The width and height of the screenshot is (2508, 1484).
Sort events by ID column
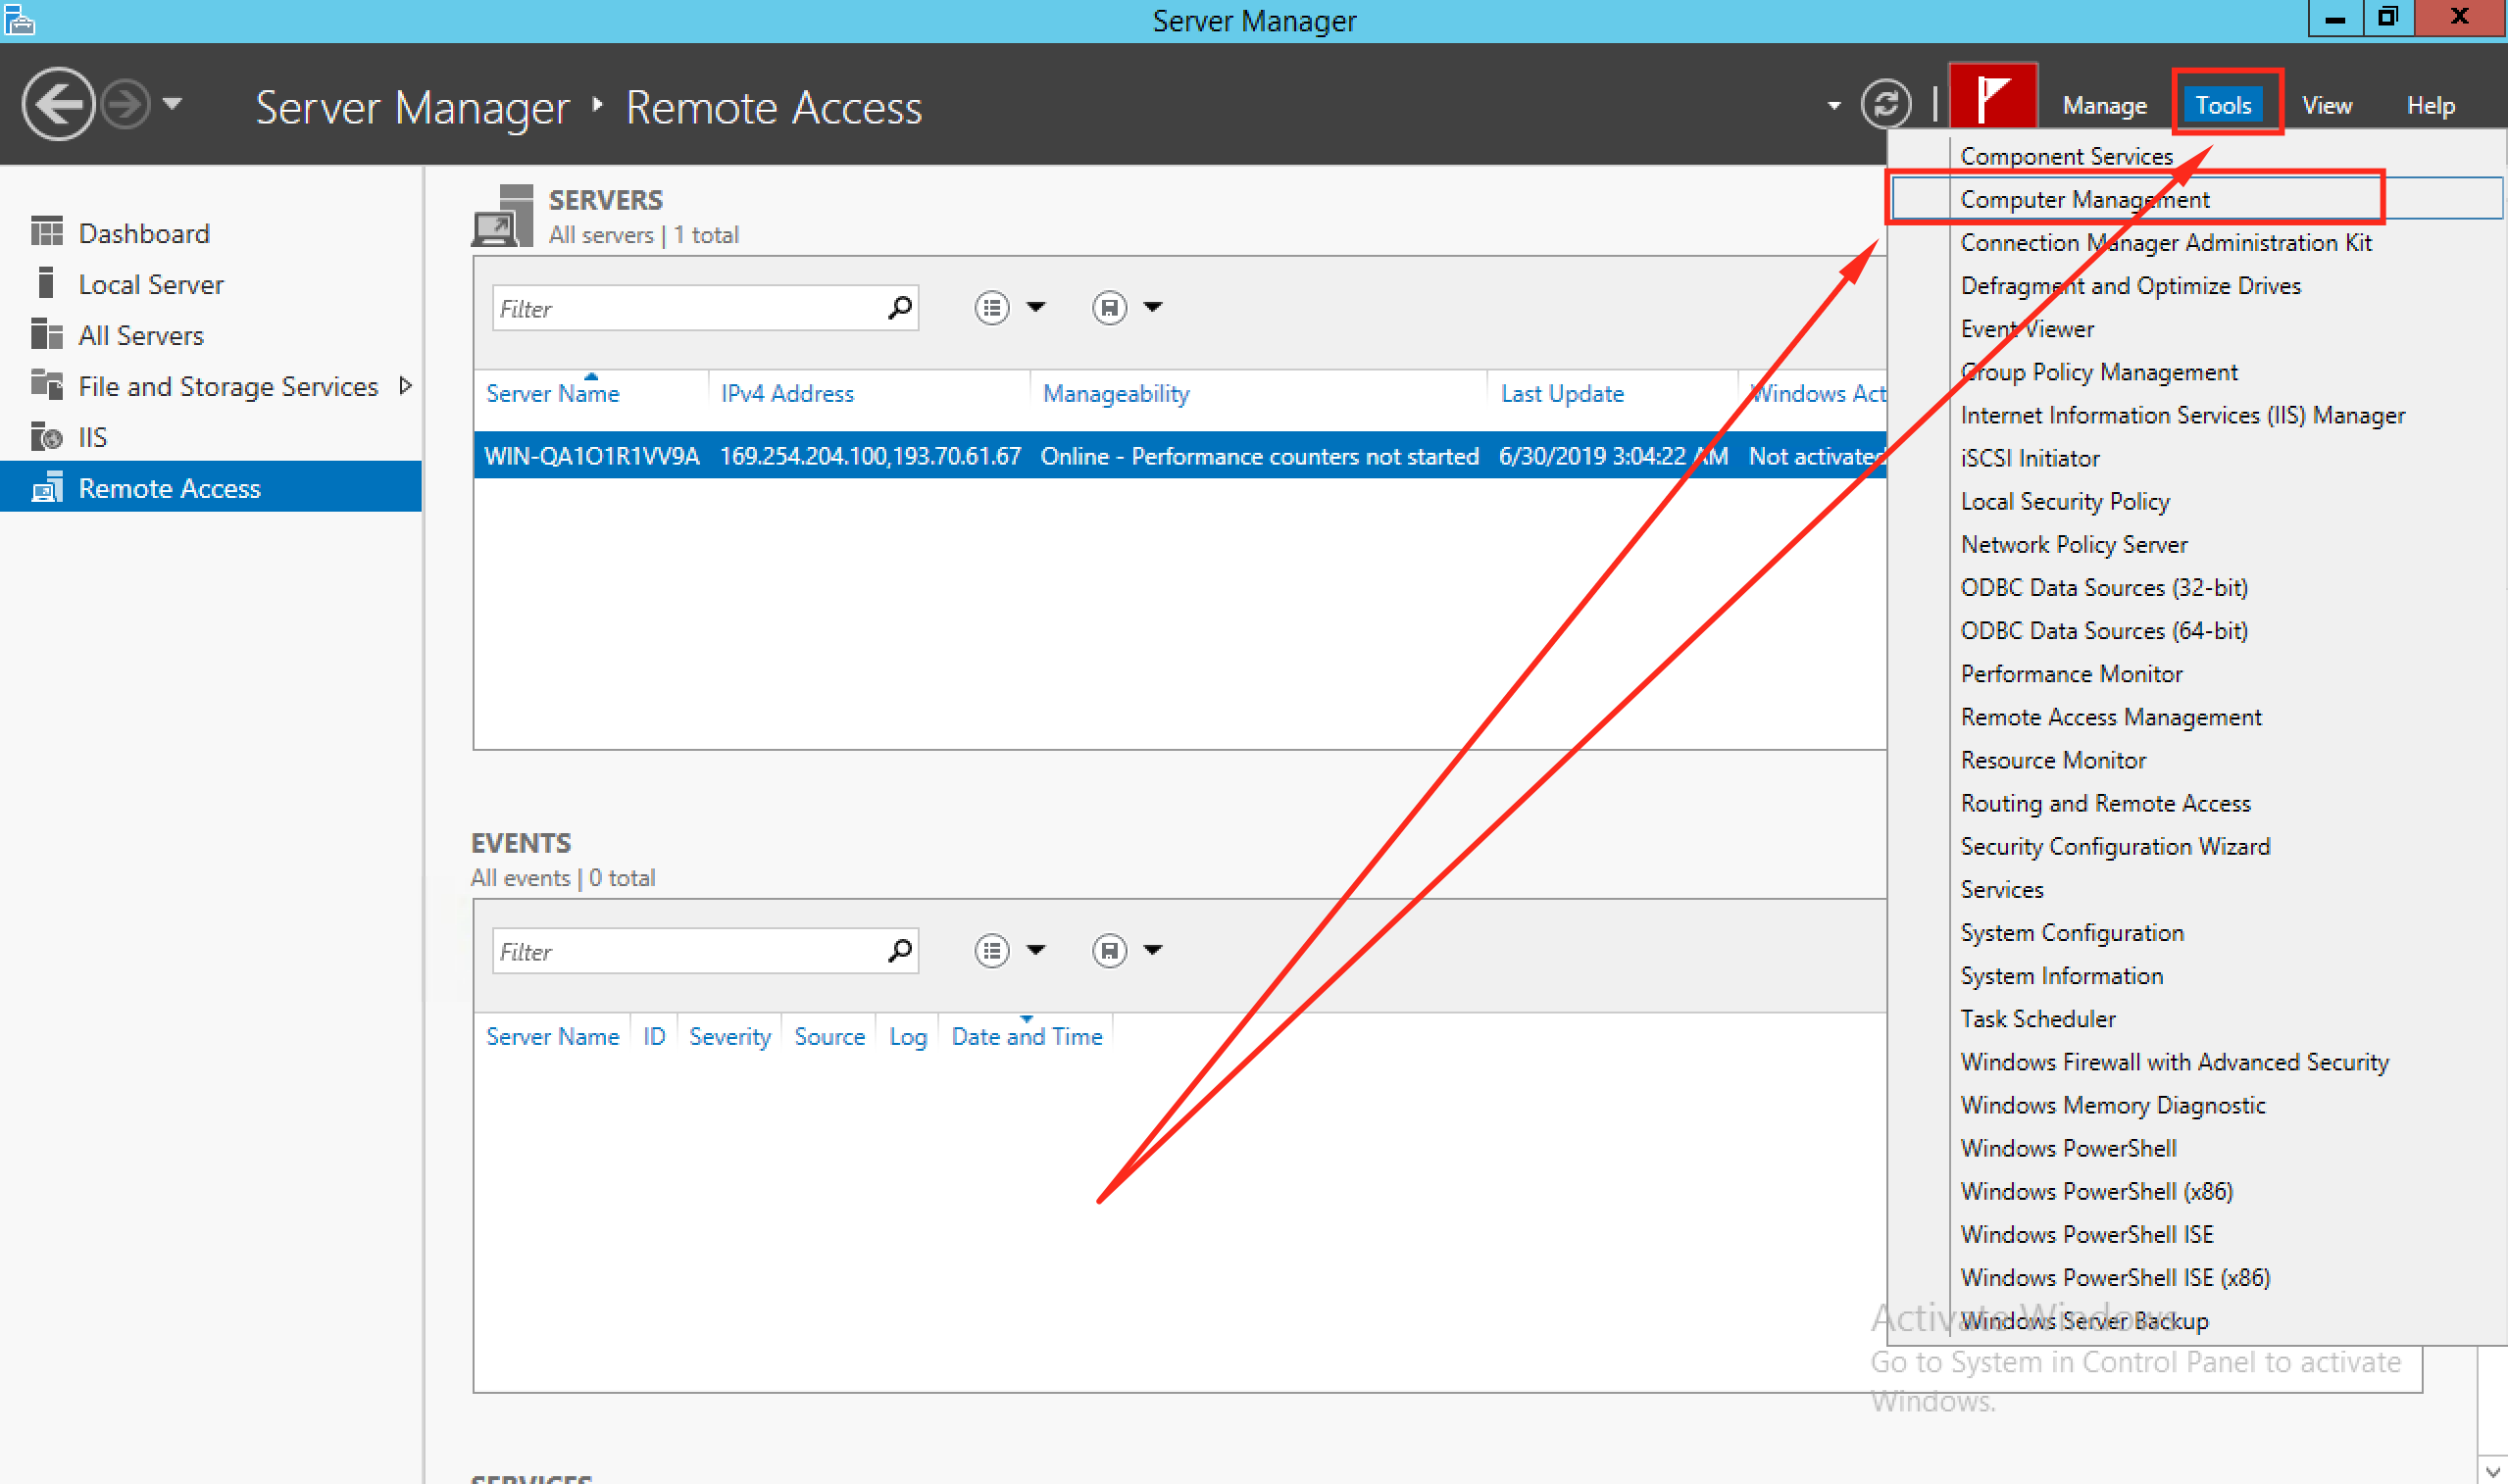pos(654,1036)
